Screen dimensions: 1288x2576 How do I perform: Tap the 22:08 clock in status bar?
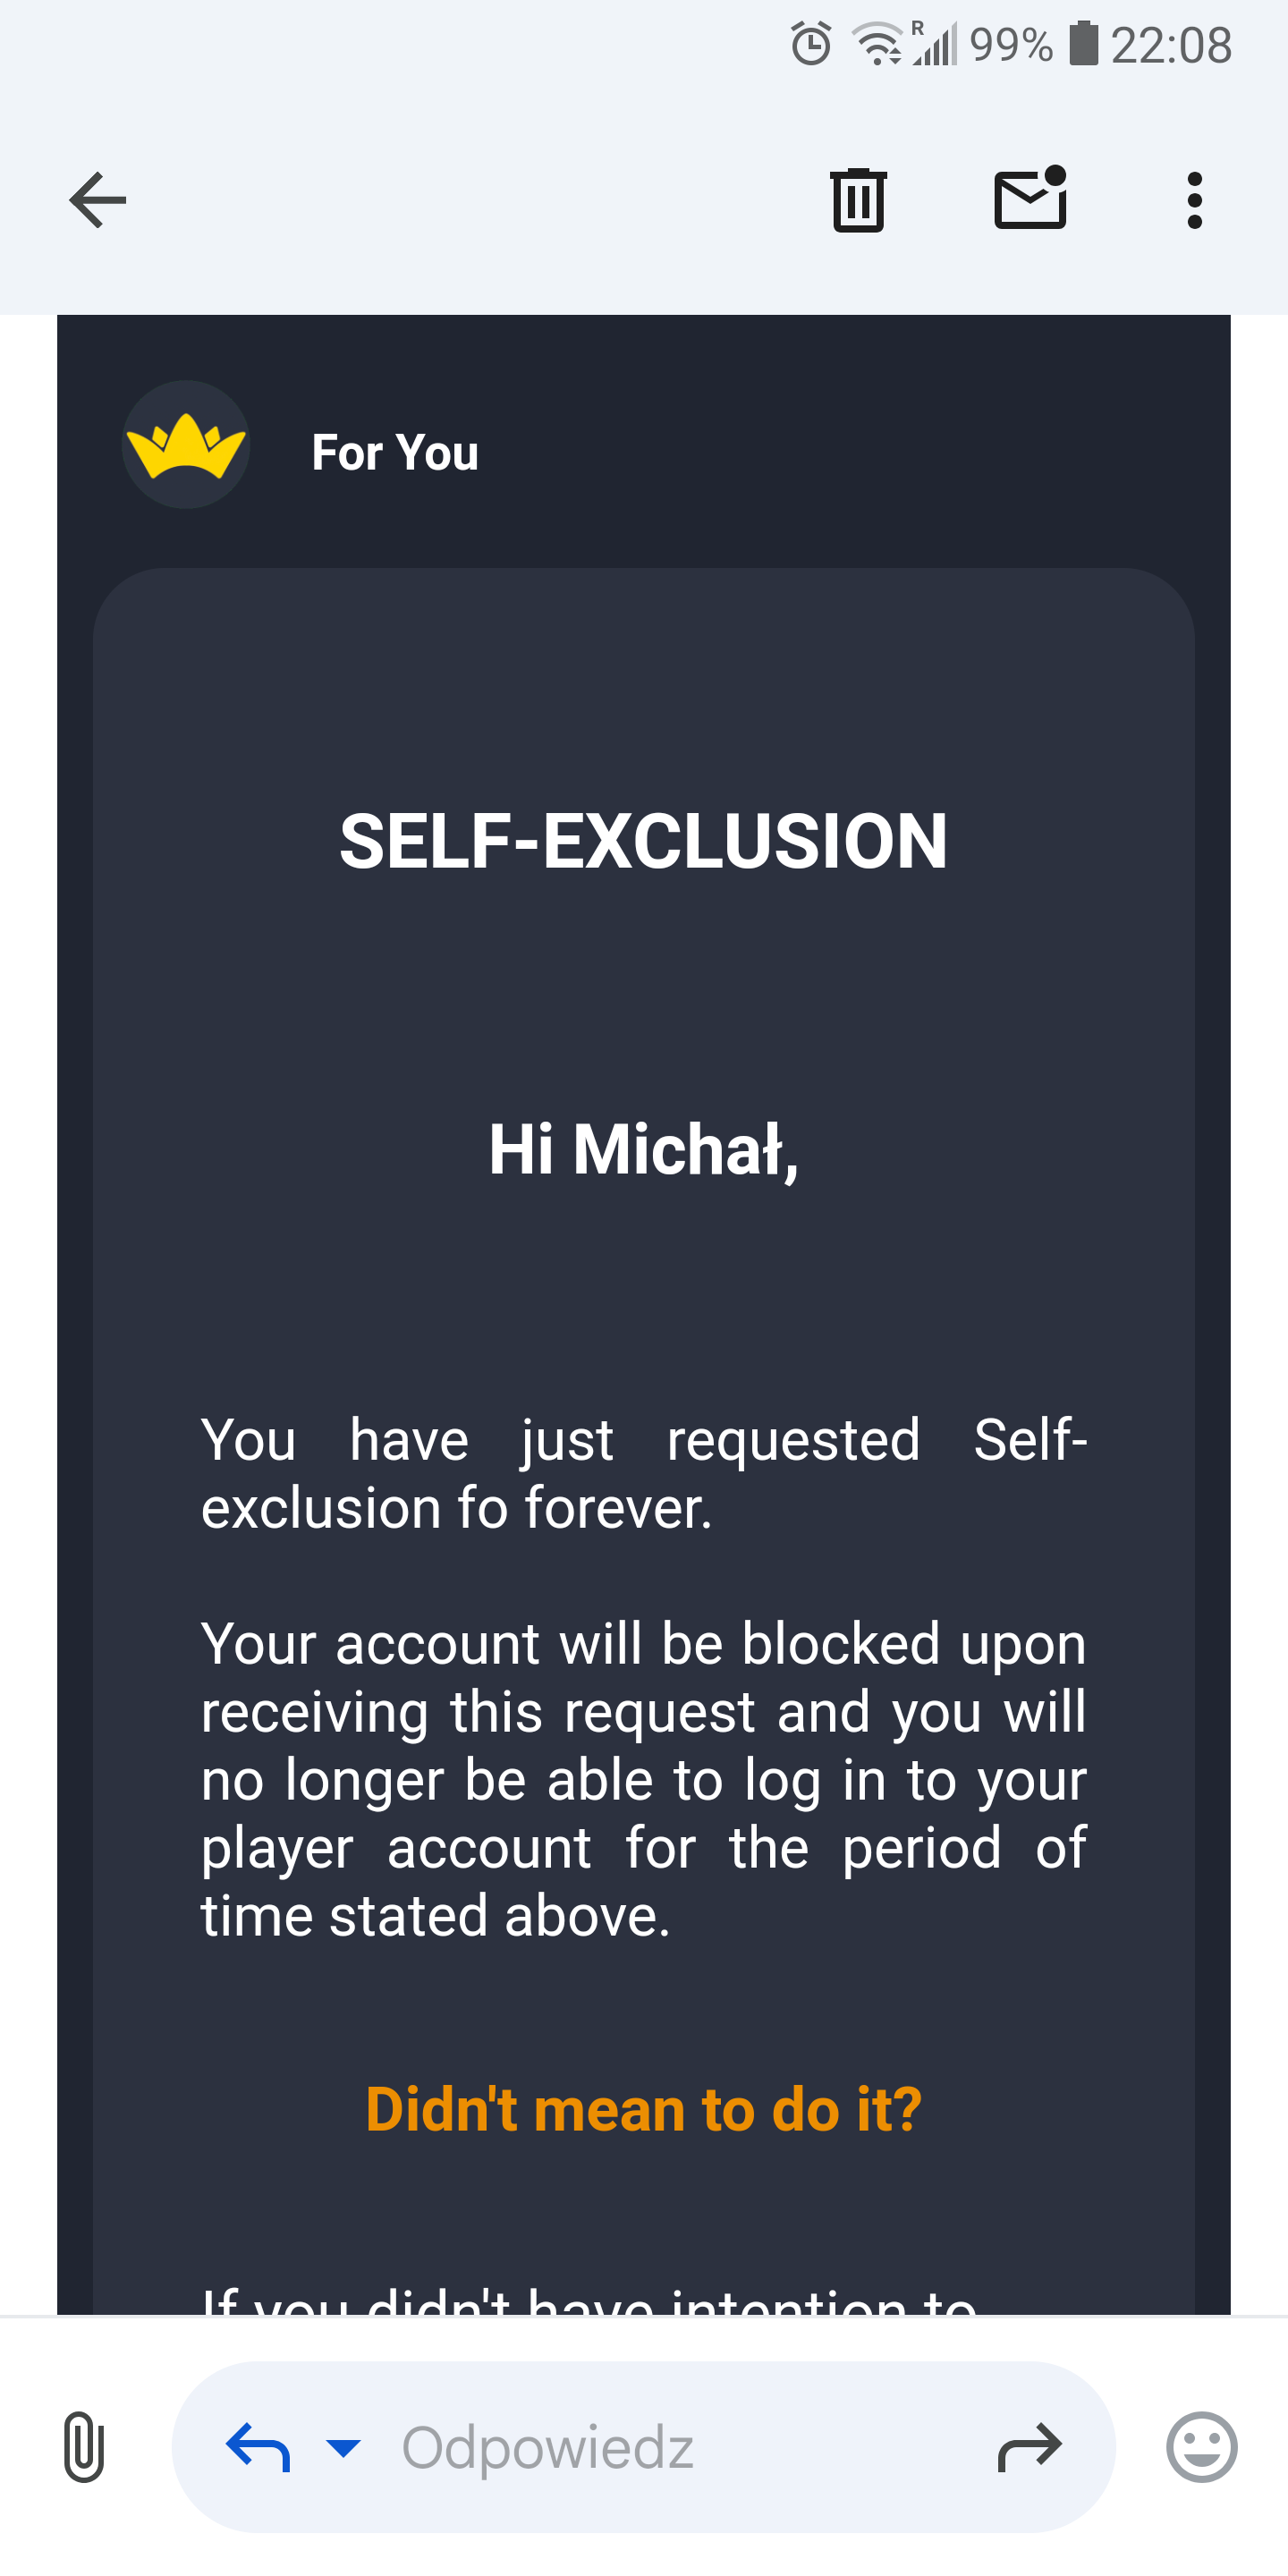[1171, 46]
